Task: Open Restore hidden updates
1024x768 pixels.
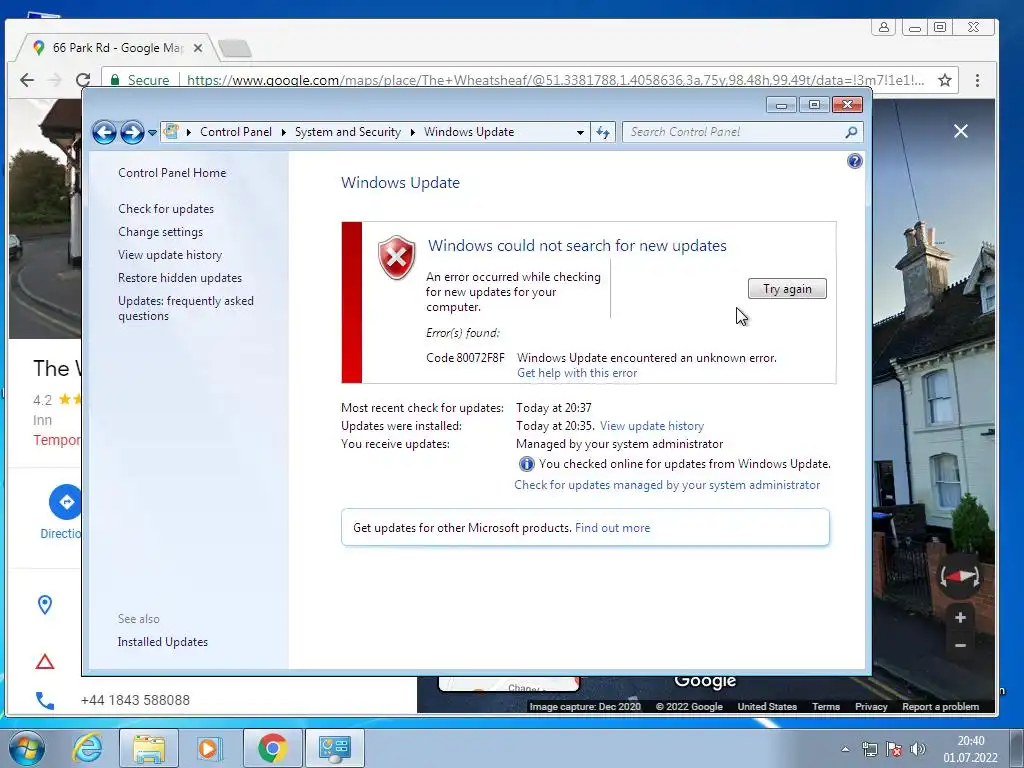Action: pyautogui.click(x=180, y=278)
